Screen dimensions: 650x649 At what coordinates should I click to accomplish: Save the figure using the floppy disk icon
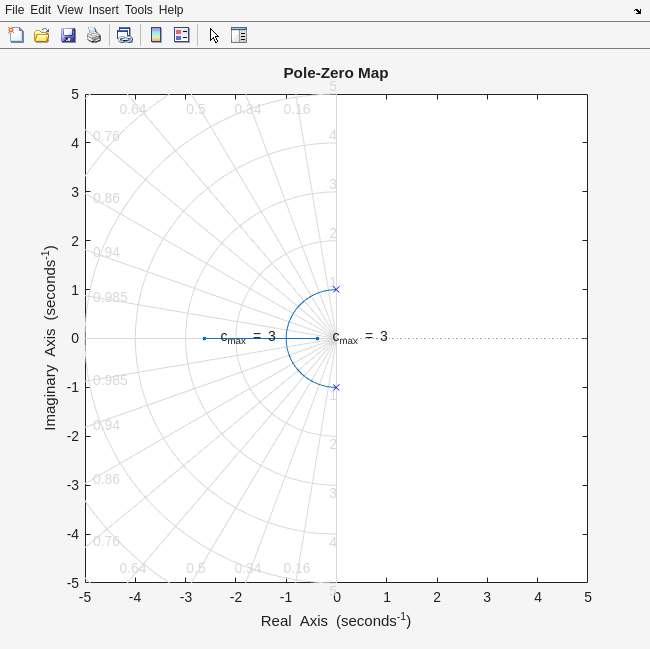click(x=68, y=35)
